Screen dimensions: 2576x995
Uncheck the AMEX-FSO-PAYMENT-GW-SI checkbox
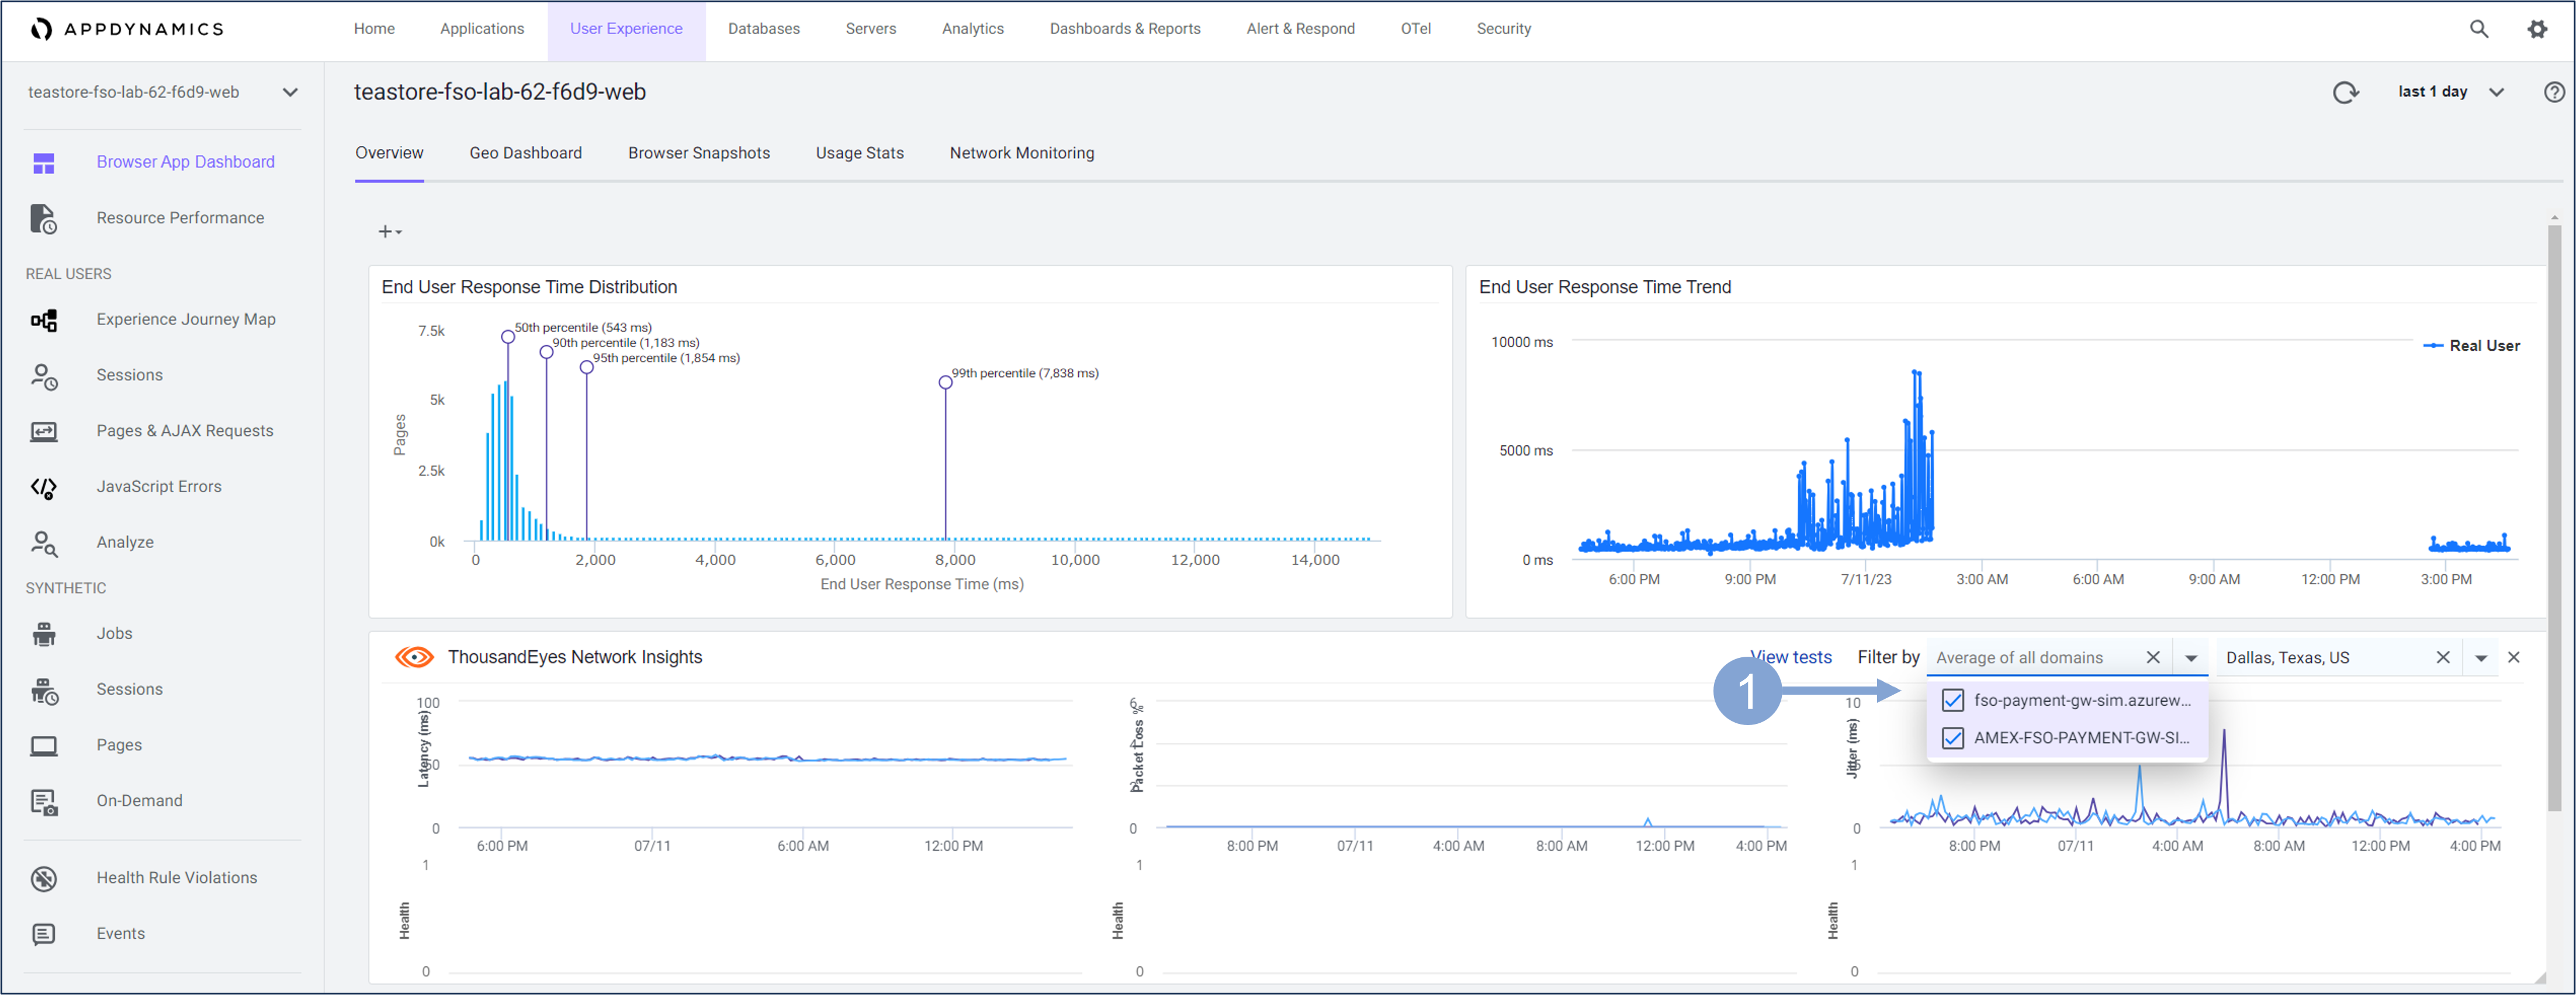(1952, 738)
